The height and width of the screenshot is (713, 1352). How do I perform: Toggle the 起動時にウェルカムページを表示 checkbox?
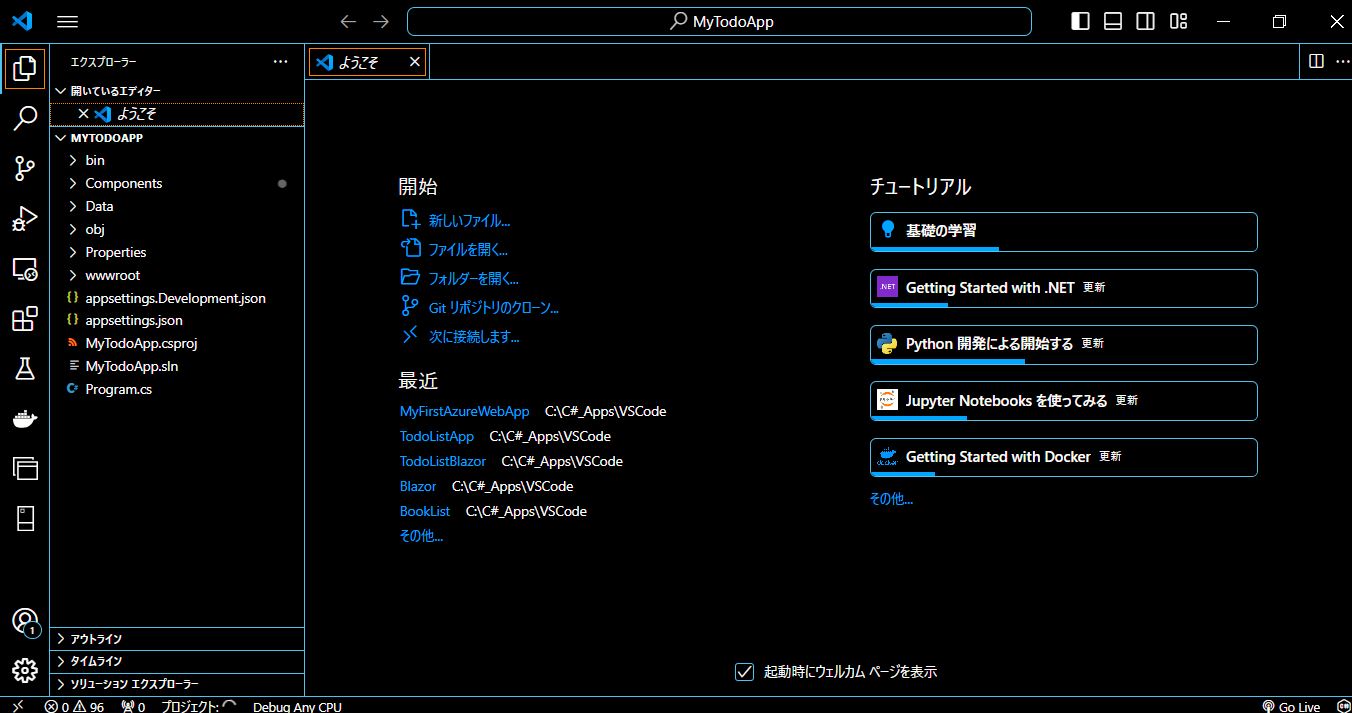tap(744, 671)
